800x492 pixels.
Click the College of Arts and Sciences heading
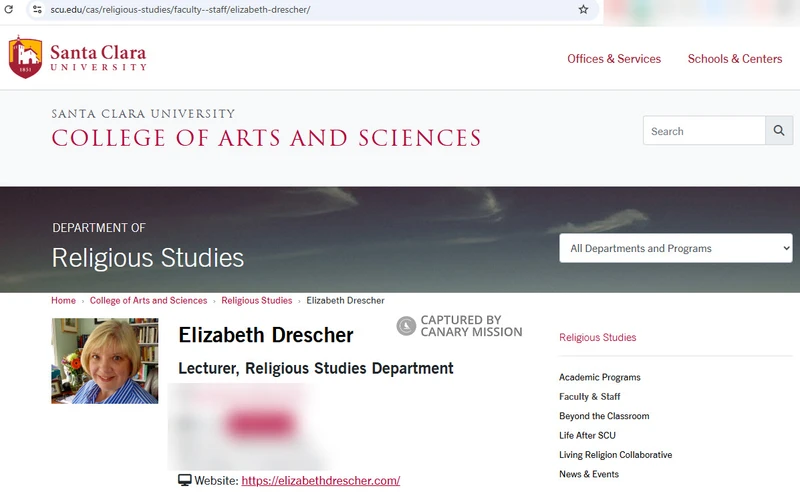(x=266, y=138)
